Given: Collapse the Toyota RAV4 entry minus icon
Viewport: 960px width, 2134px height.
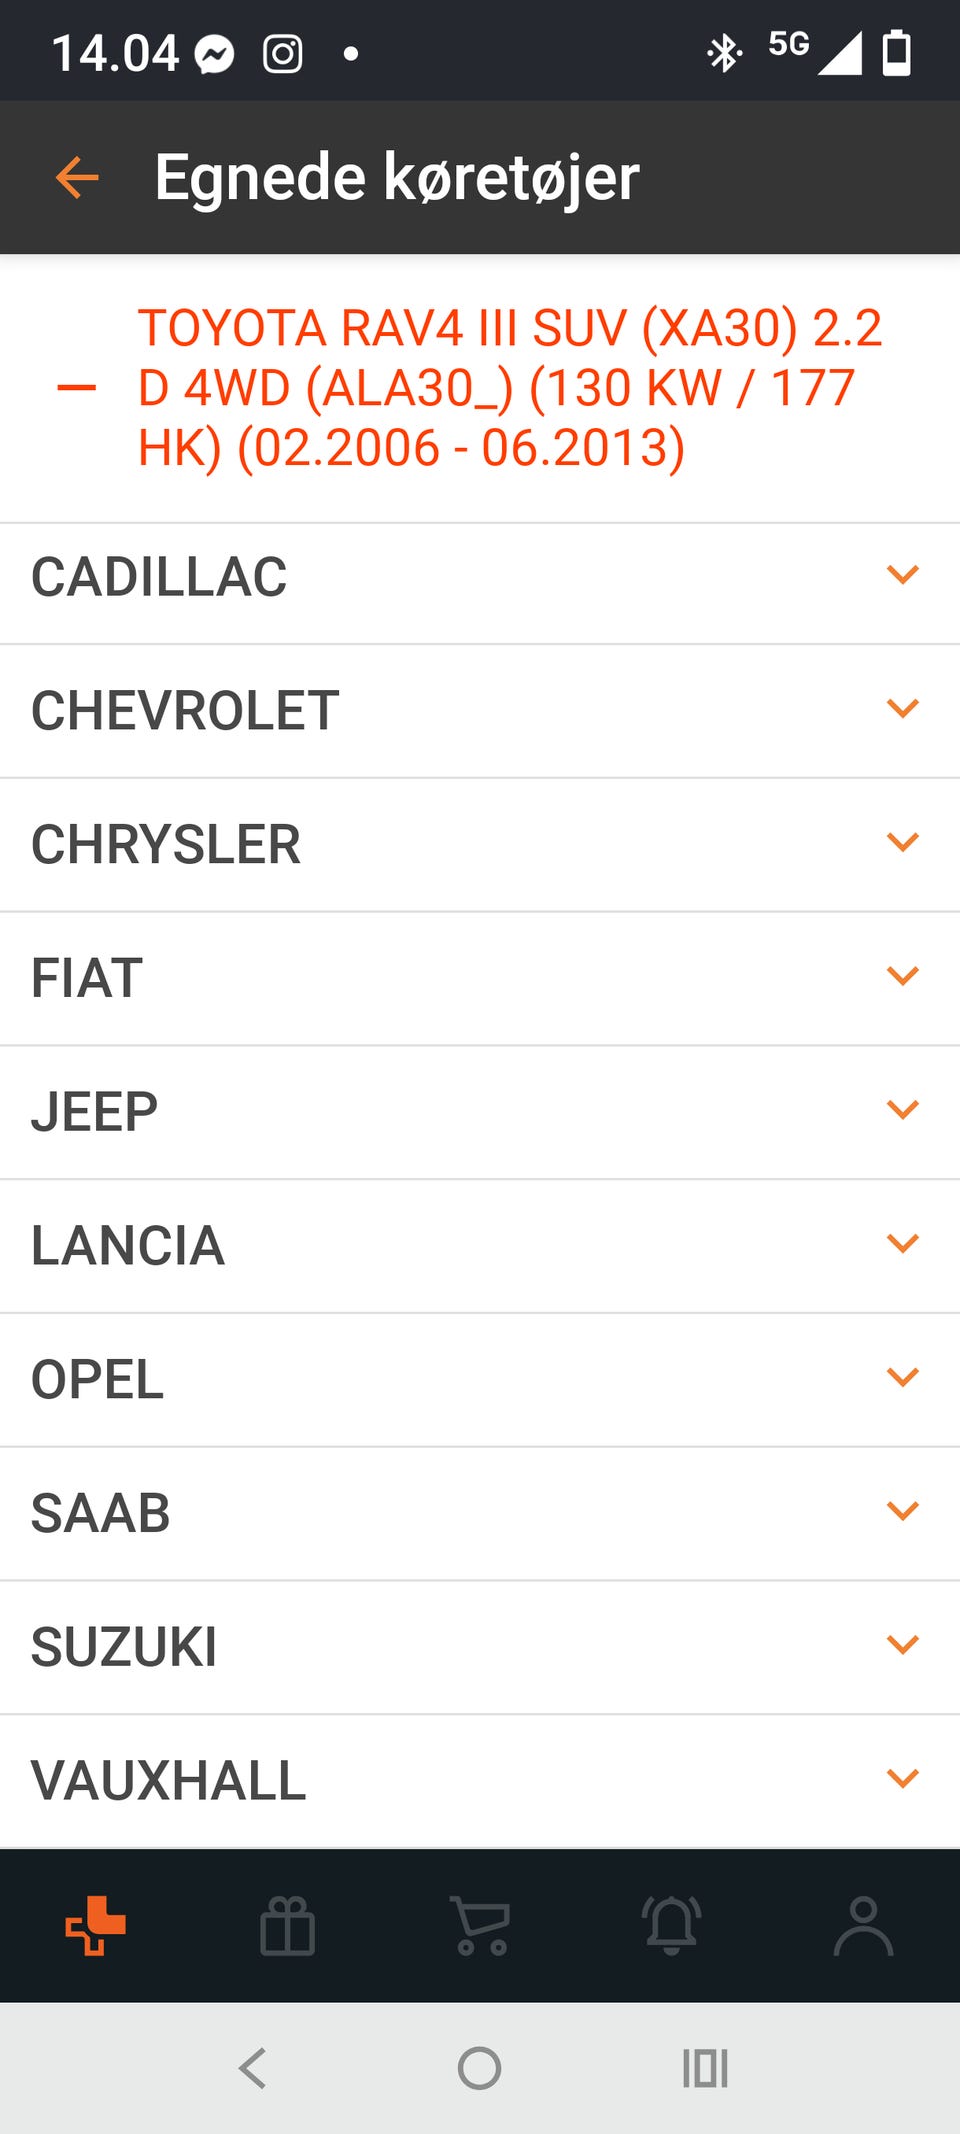Looking at the screenshot, I should pos(77,388).
